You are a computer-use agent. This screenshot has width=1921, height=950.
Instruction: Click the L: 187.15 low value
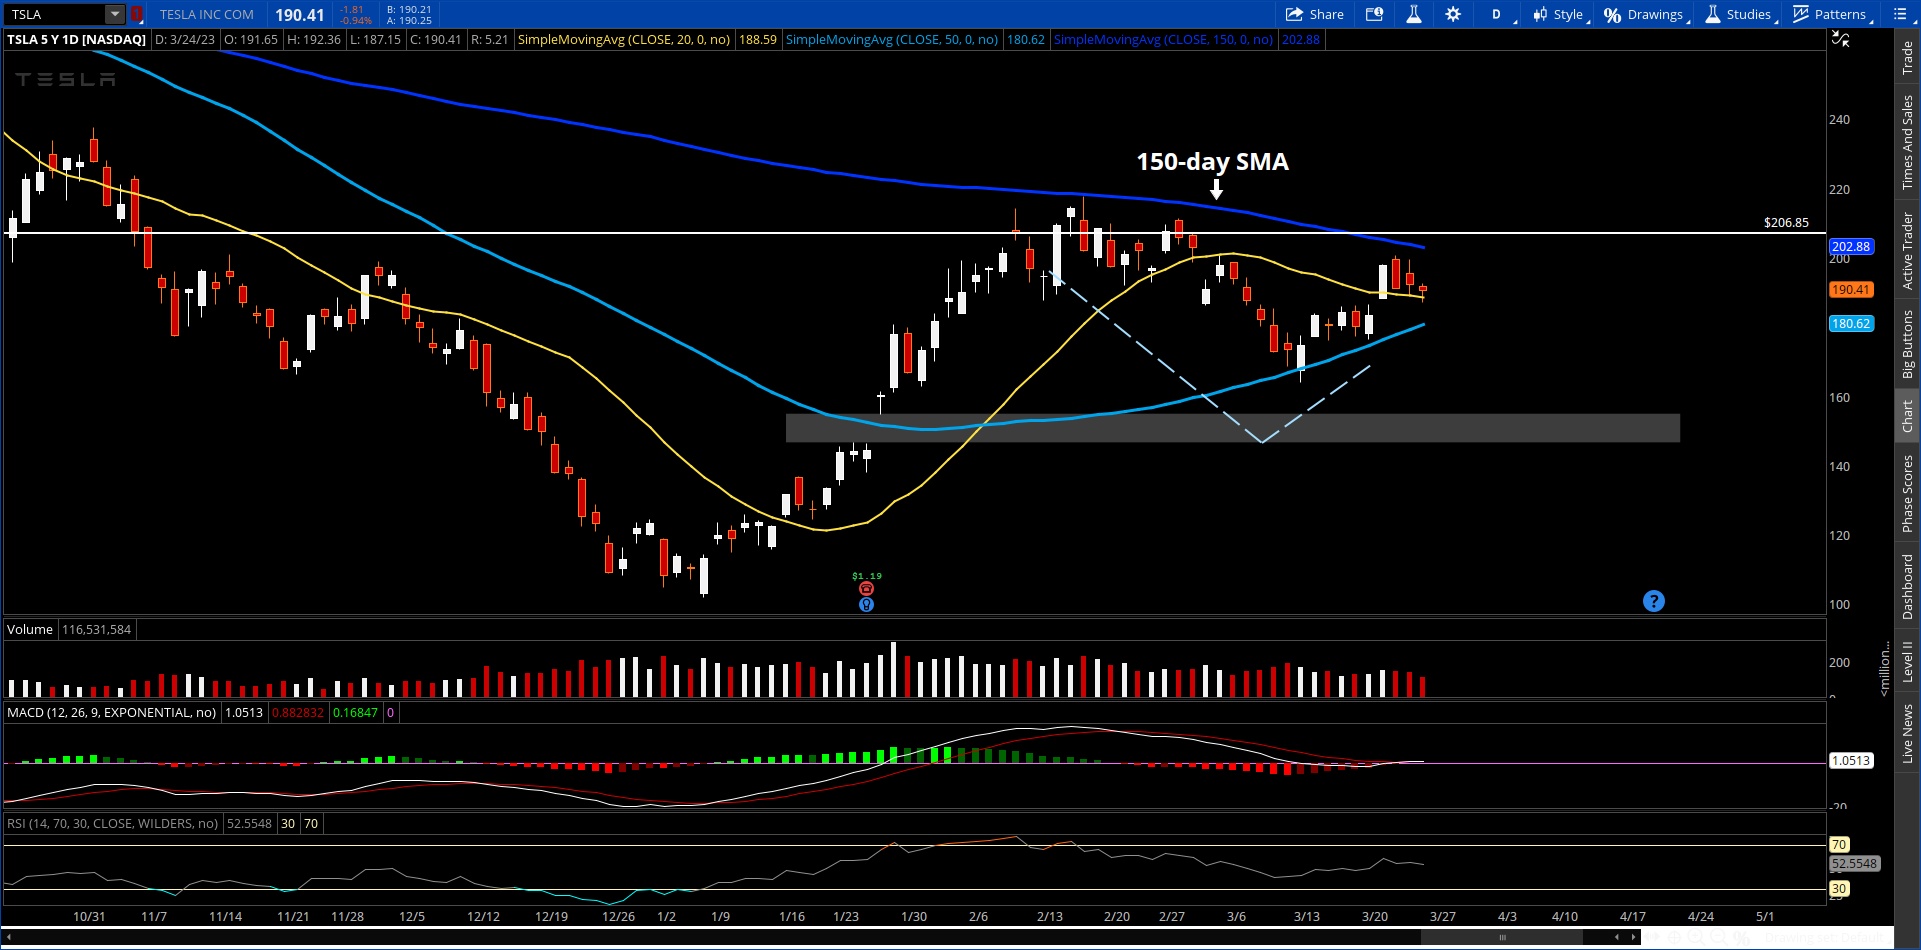(x=375, y=40)
